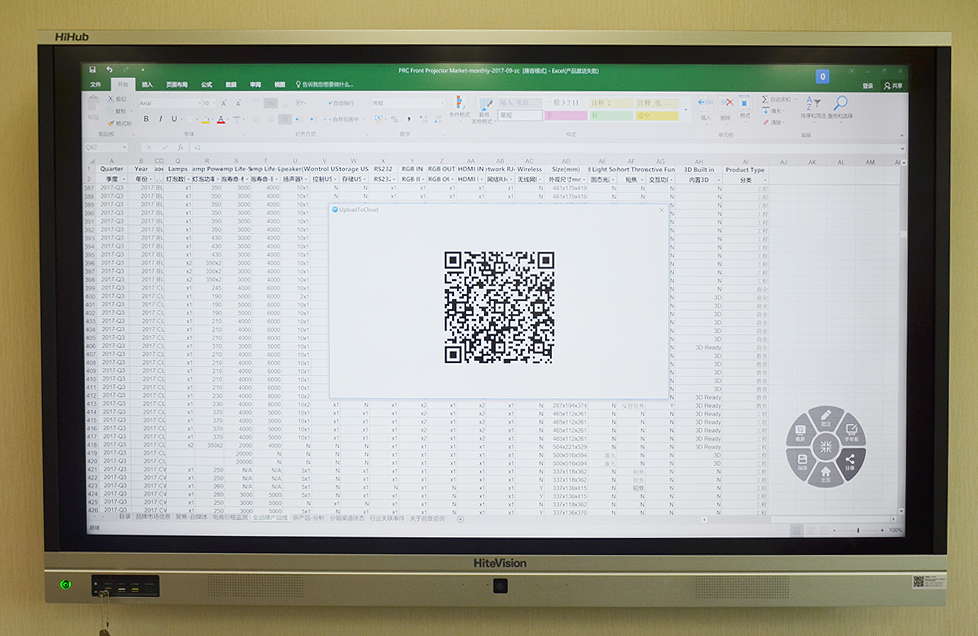Collapse the radial menu with the center button
The width and height of the screenshot is (978, 636).
click(826, 446)
